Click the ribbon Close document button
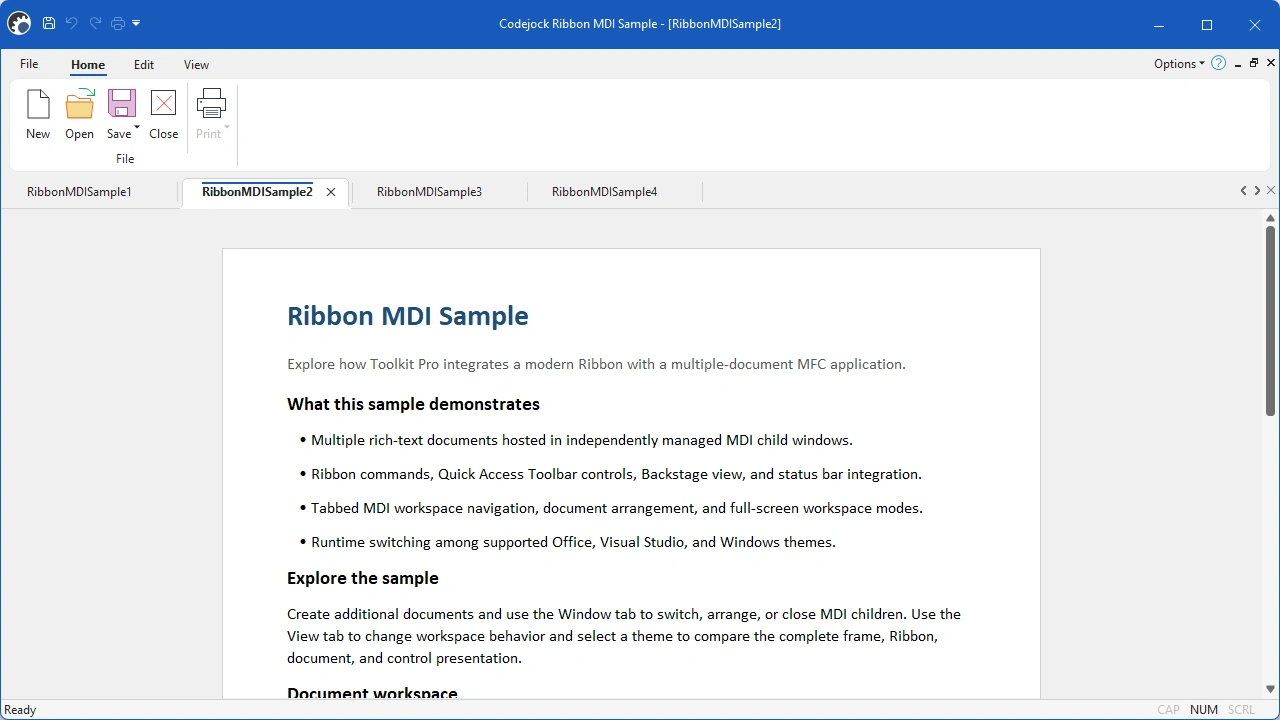 163,115
